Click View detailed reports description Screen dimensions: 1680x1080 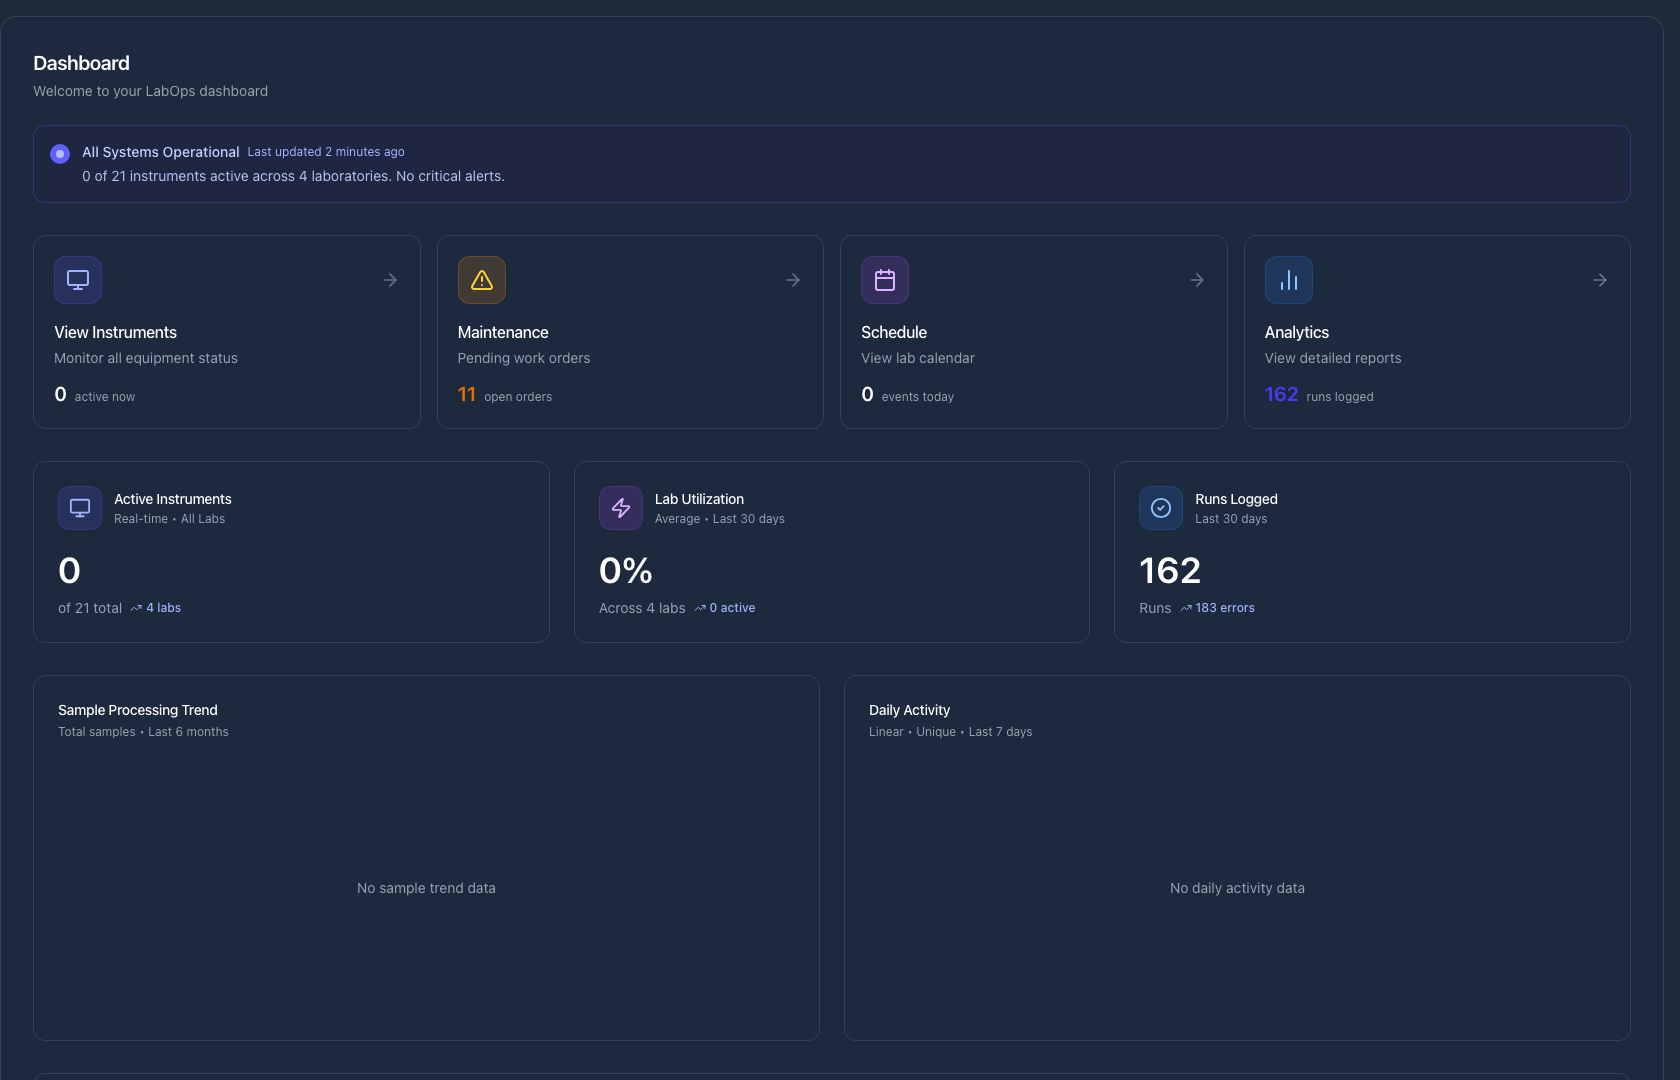(1333, 358)
